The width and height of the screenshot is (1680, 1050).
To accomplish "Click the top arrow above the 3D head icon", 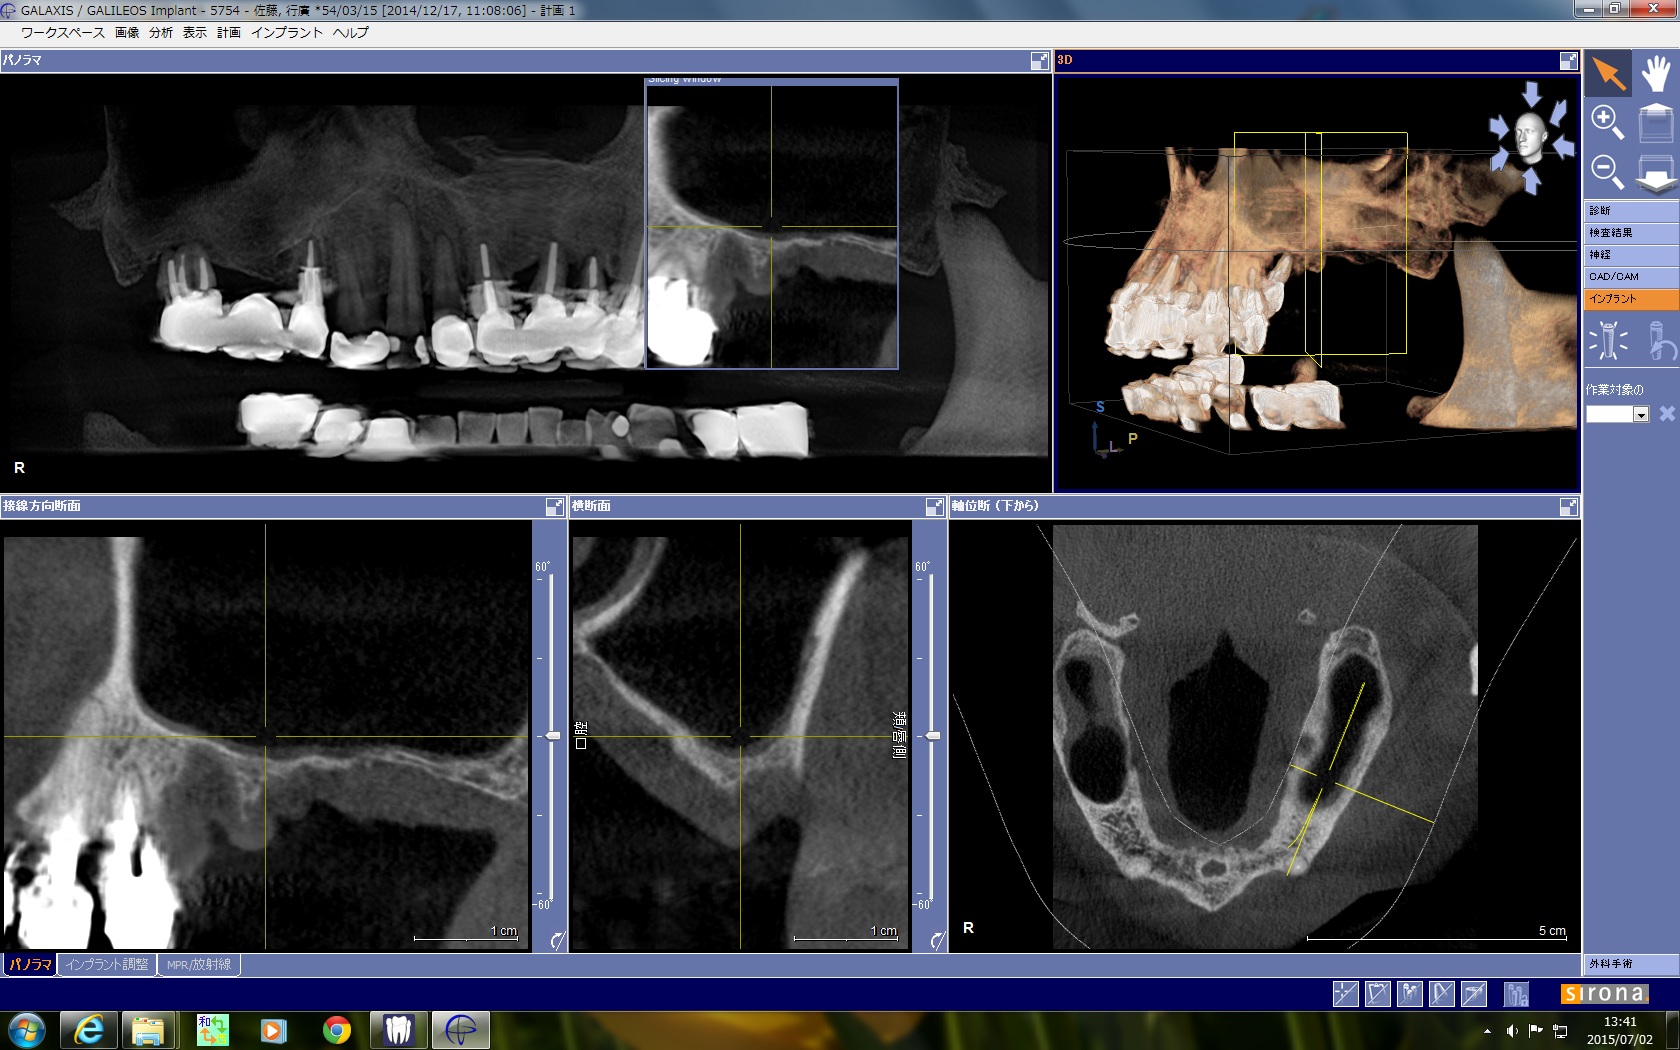I will (x=1531, y=94).
